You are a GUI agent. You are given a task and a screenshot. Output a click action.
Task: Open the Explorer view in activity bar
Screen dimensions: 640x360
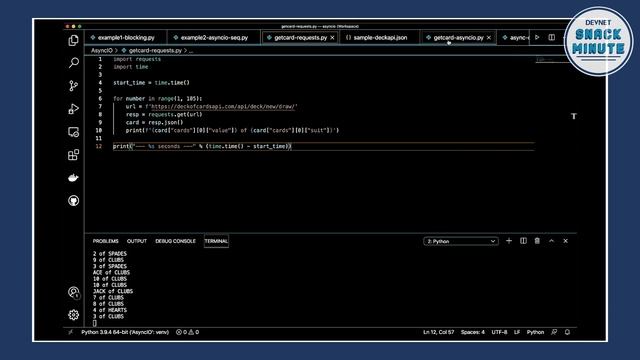click(73, 40)
